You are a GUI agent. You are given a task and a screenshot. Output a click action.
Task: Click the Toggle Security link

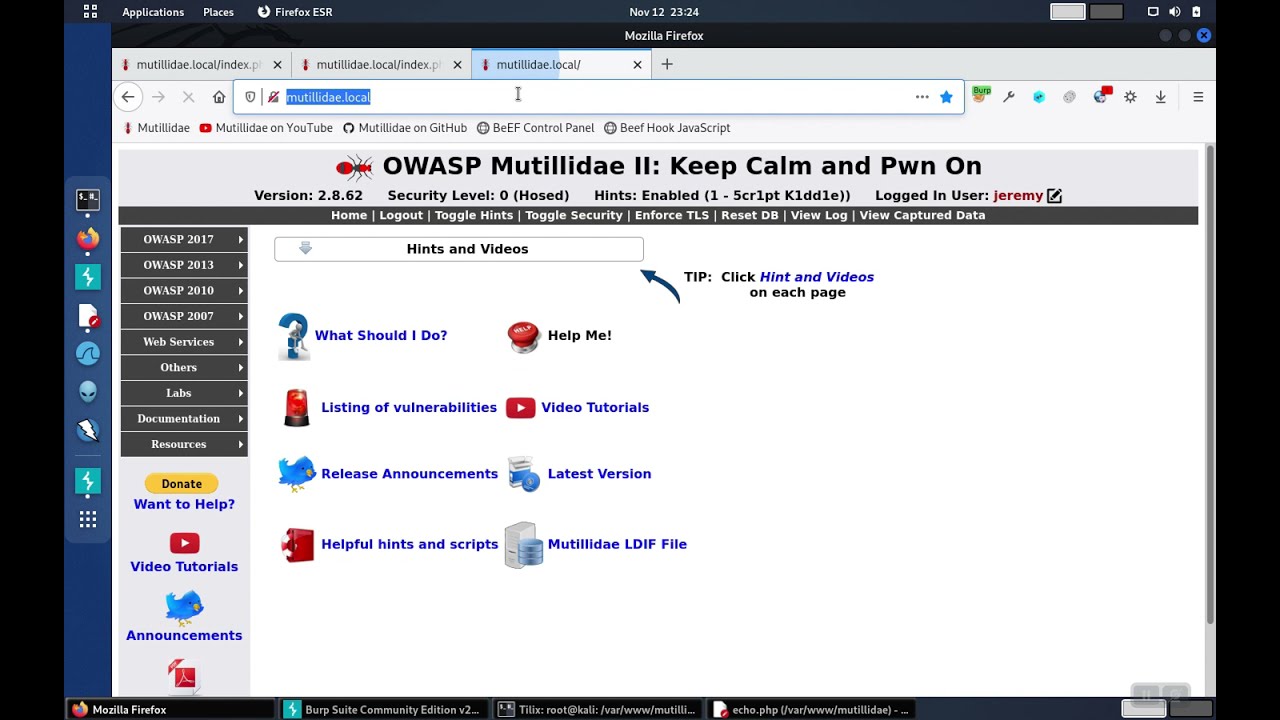coord(574,215)
